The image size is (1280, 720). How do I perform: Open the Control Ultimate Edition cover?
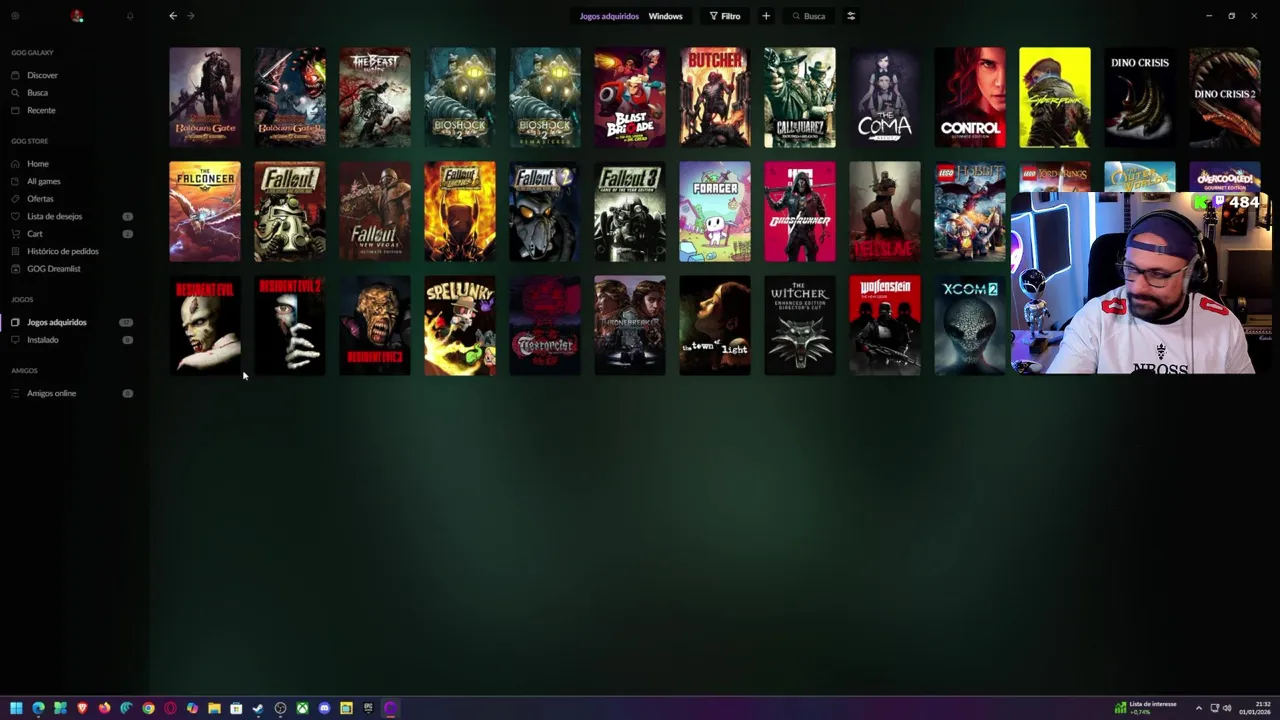pyautogui.click(x=970, y=97)
